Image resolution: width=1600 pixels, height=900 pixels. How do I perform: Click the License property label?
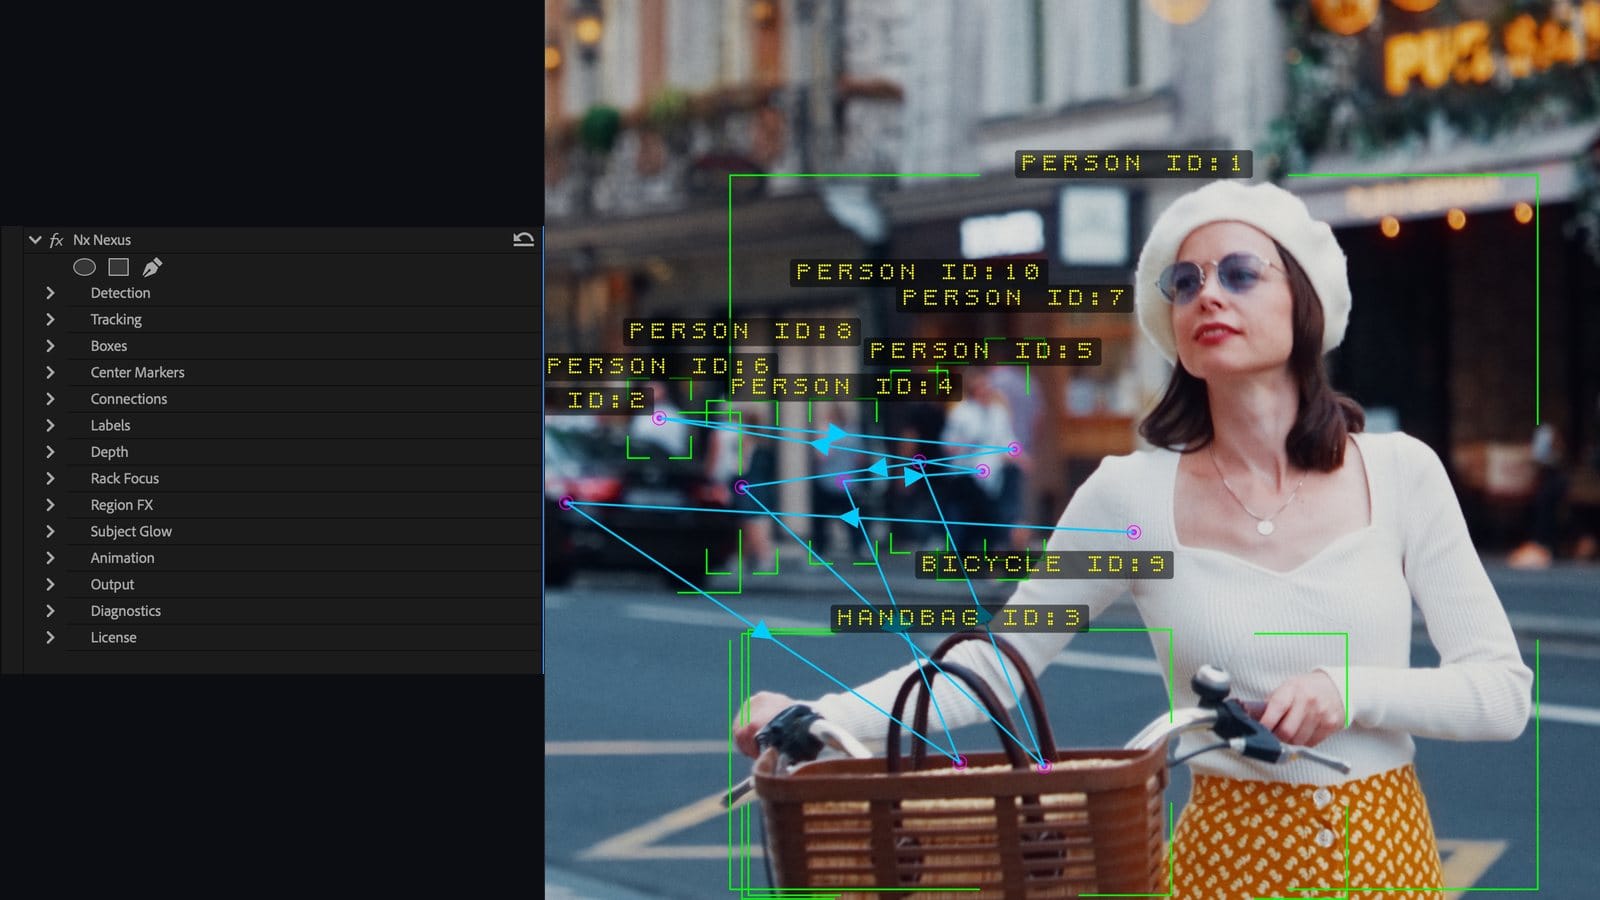113,637
